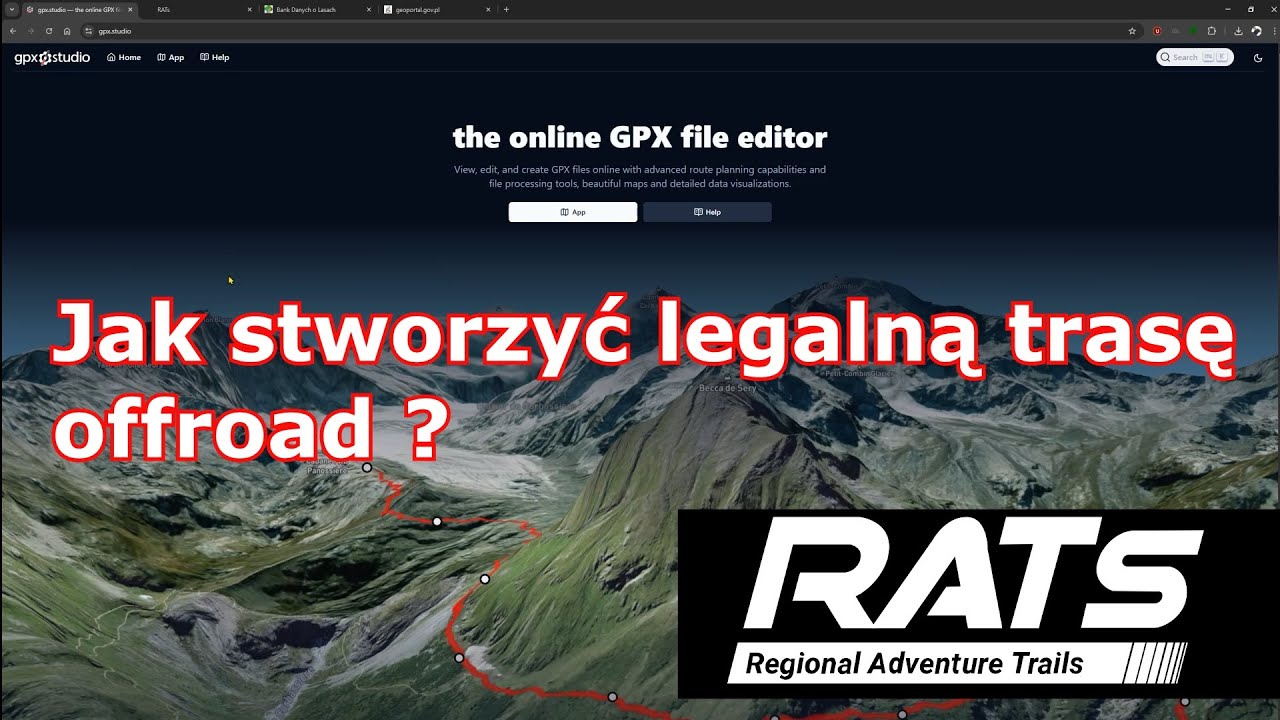Focus the Search box in the navbar
This screenshot has width=1280, height=720.
click(x=1195, y=57)
